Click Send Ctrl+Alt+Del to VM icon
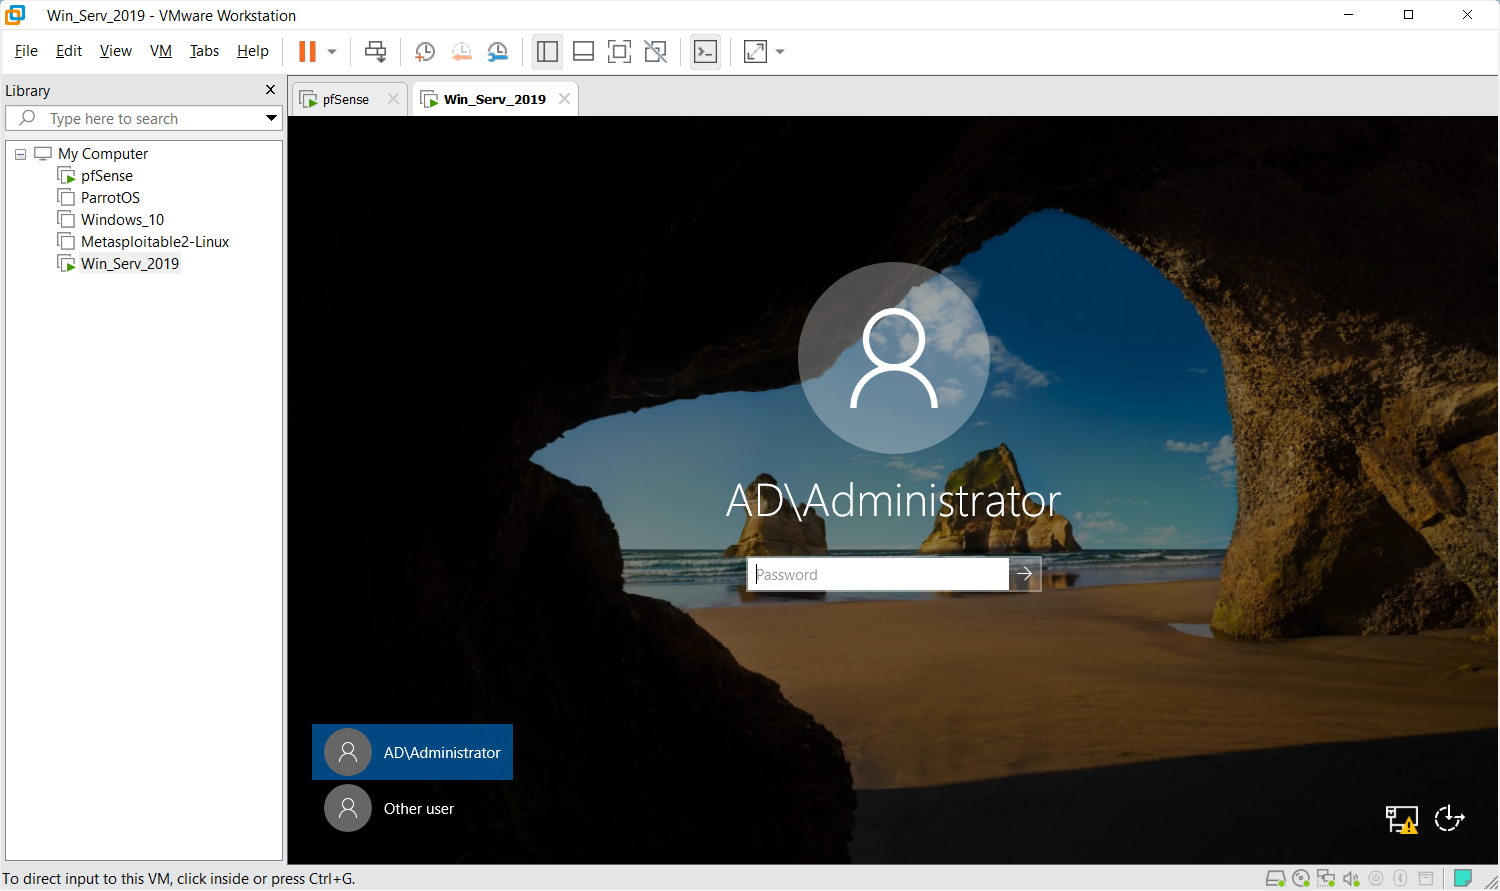The image size is (1500, 891). [x=375, y=51]
